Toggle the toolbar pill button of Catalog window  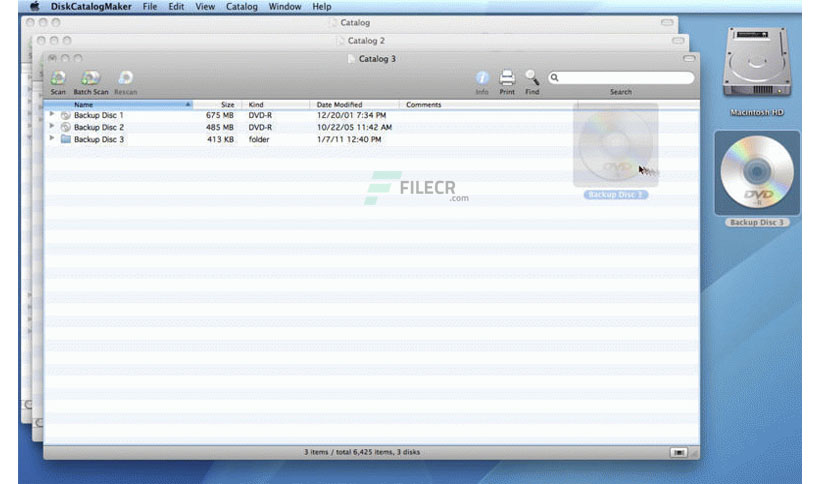pyautogui.click(x=667, y=22)
